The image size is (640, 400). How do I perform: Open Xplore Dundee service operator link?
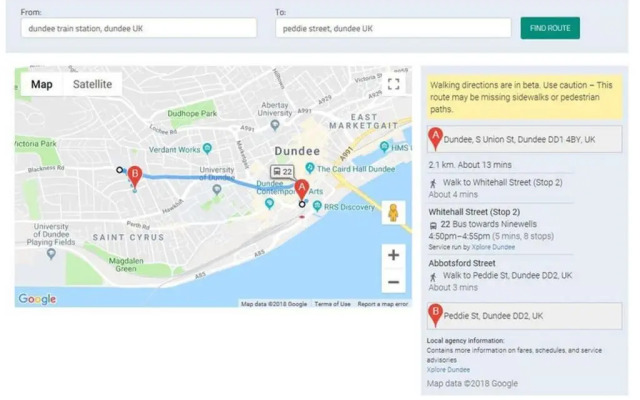coord(493,247)
